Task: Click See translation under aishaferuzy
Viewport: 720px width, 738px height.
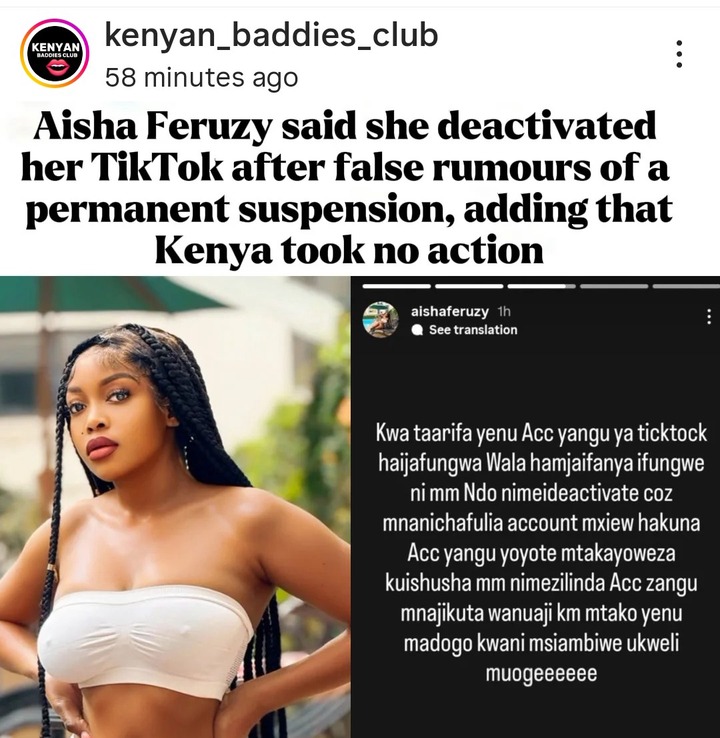Action: pos(473,330)
